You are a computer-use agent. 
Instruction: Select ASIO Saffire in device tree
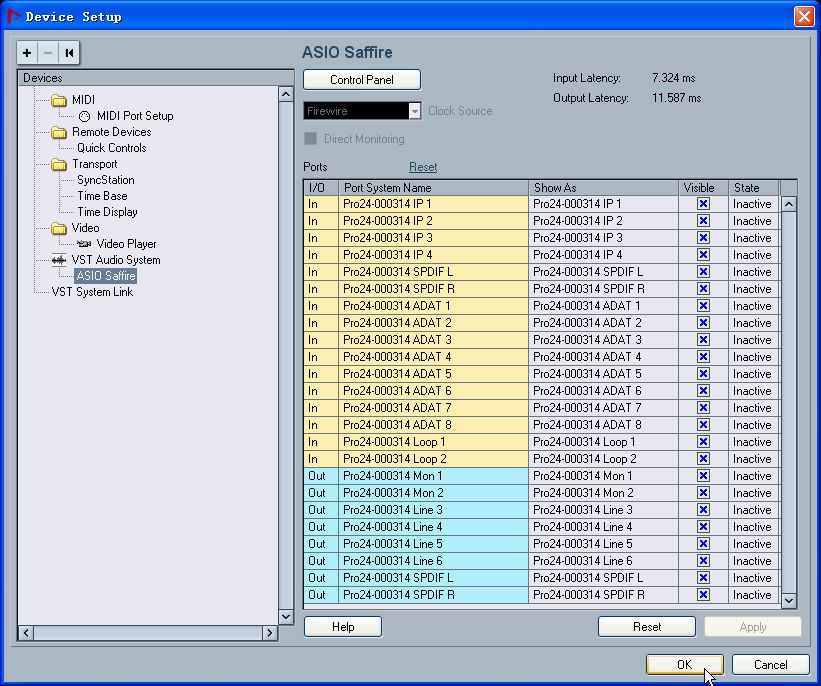106,276
